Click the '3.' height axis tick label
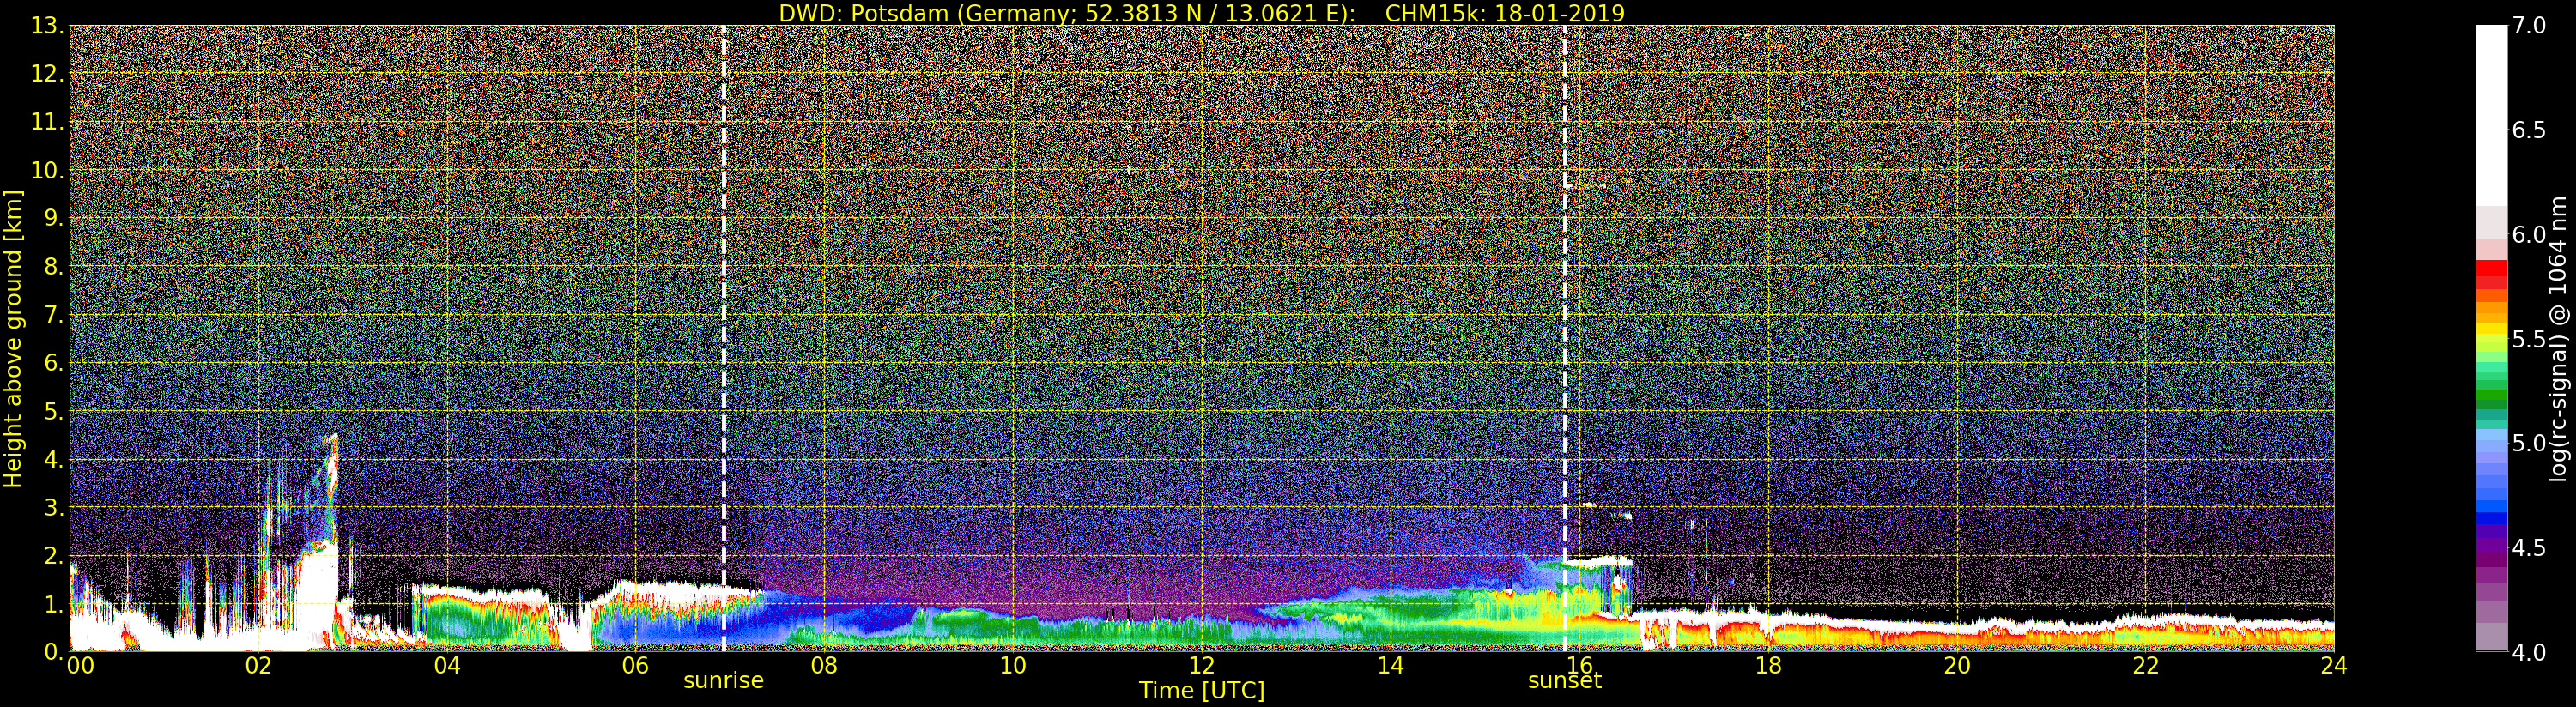 click(54, 507)
